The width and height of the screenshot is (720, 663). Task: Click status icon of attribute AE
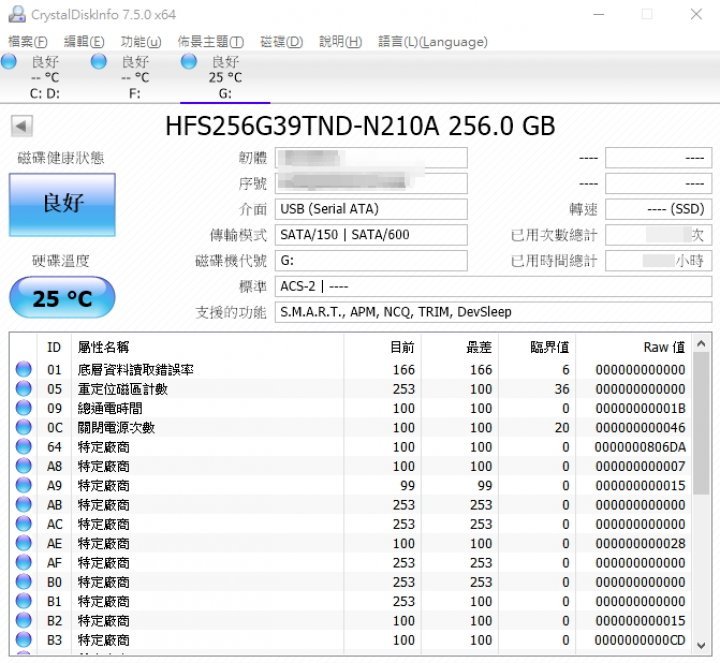(23, 543)
